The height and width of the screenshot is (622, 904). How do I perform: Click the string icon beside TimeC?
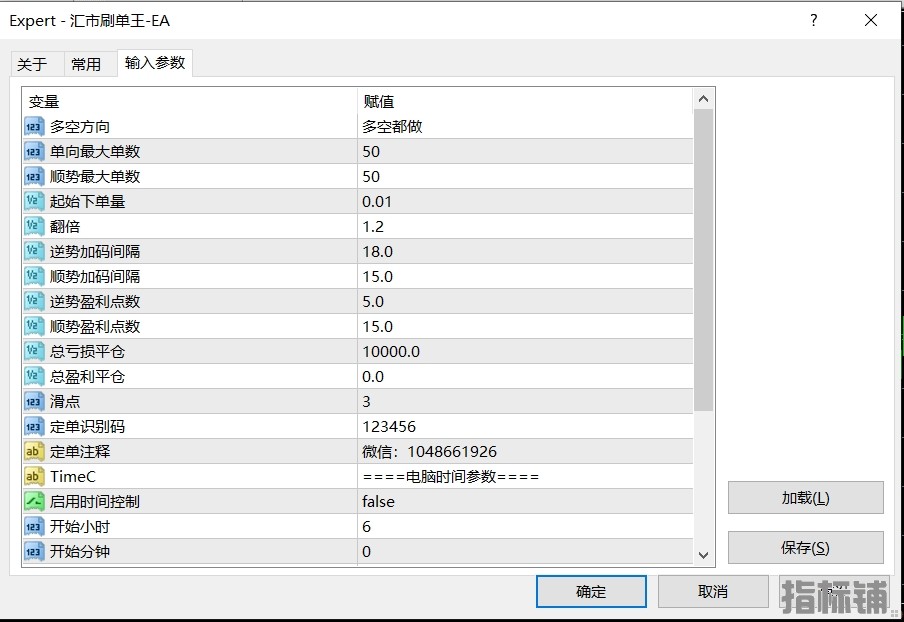click(34, 477)
